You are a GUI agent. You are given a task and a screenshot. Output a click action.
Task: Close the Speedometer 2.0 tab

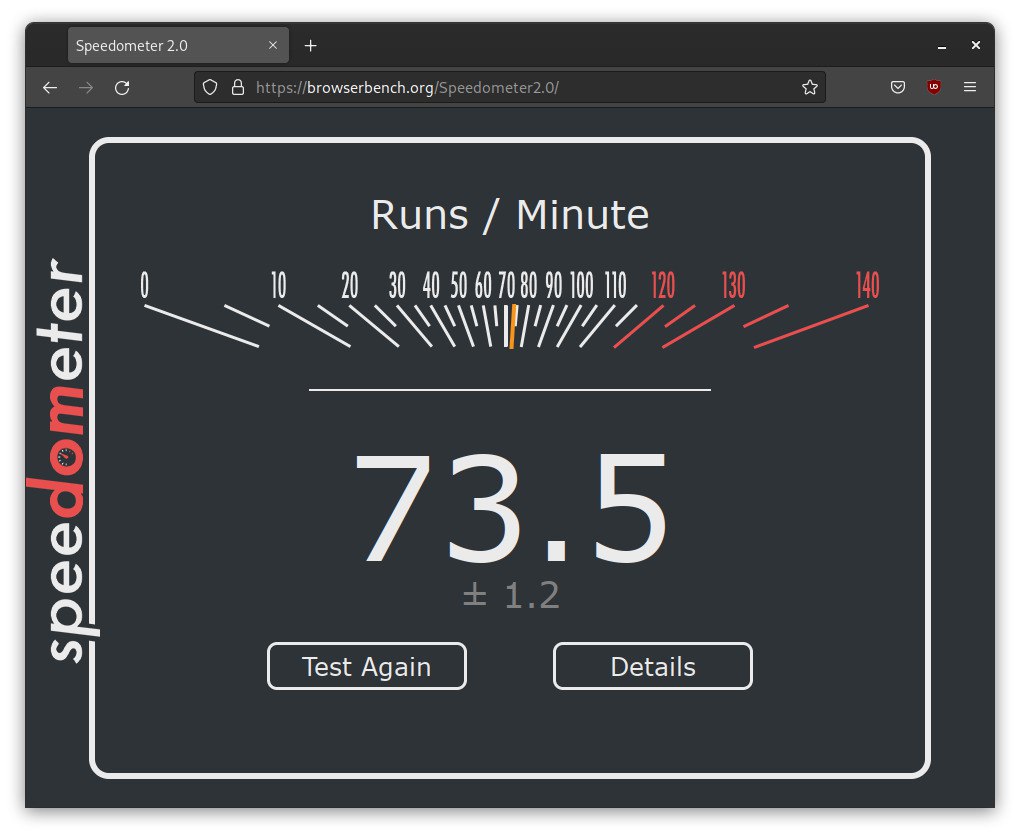273,45
